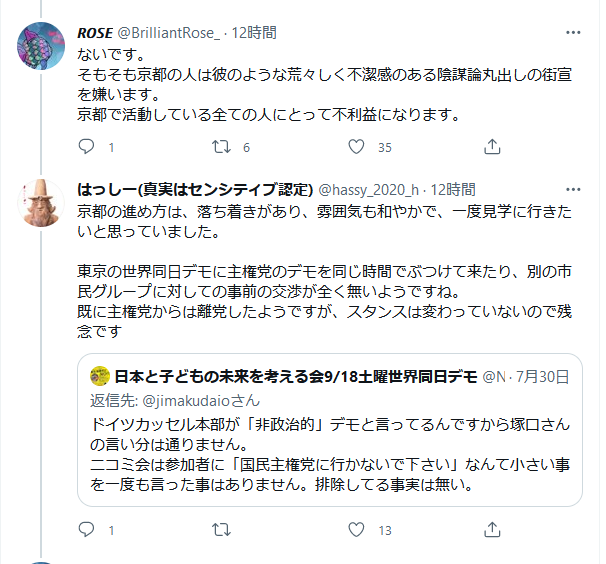Click quoted tweet's small avatar icon
The image size is (606, 564).
click(x=99, y=376)
